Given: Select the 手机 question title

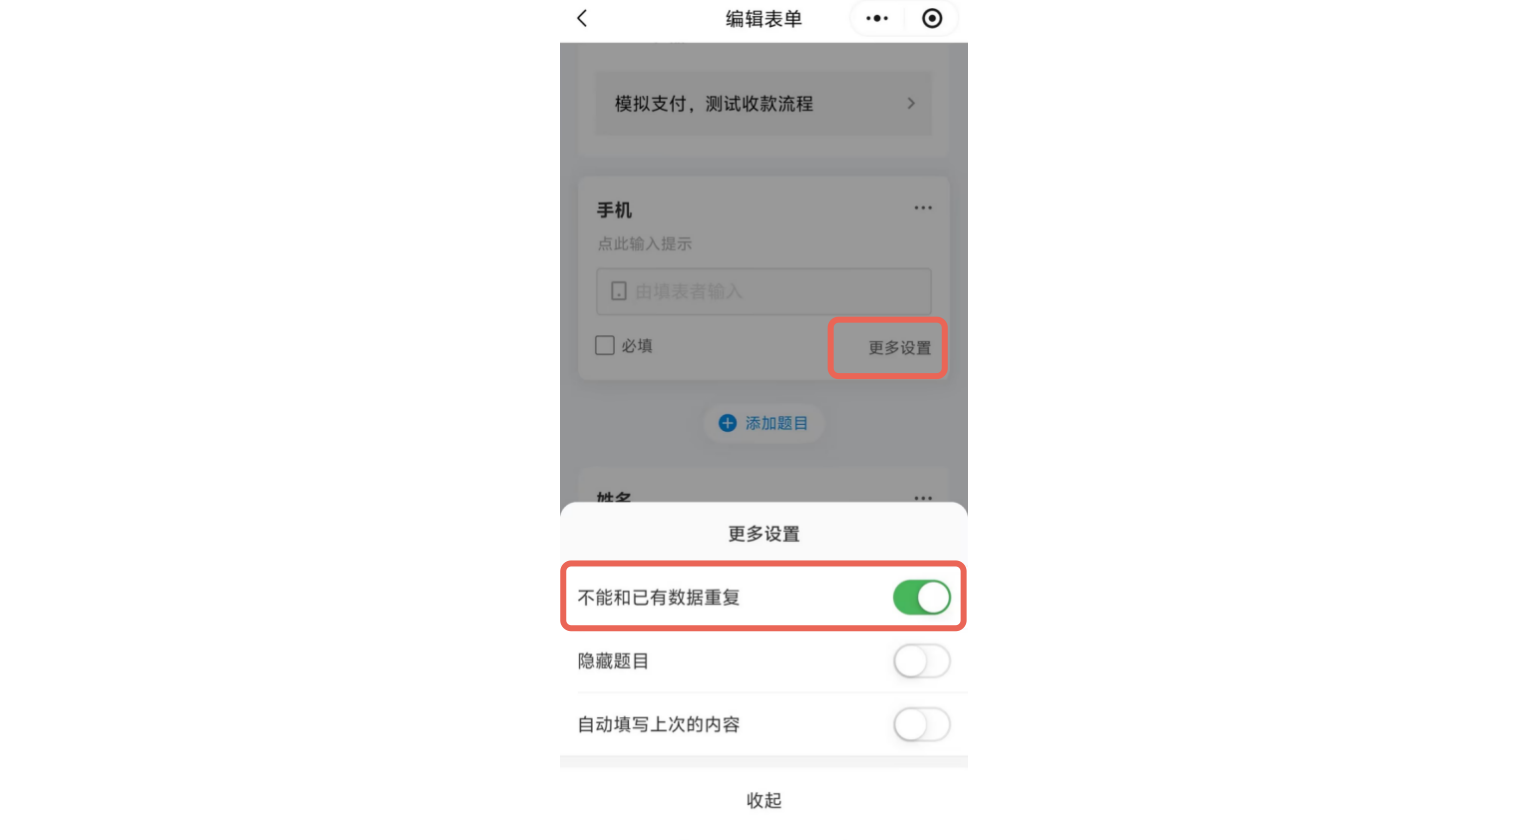Looking at the screenshot, I should (x=614, y=210).
